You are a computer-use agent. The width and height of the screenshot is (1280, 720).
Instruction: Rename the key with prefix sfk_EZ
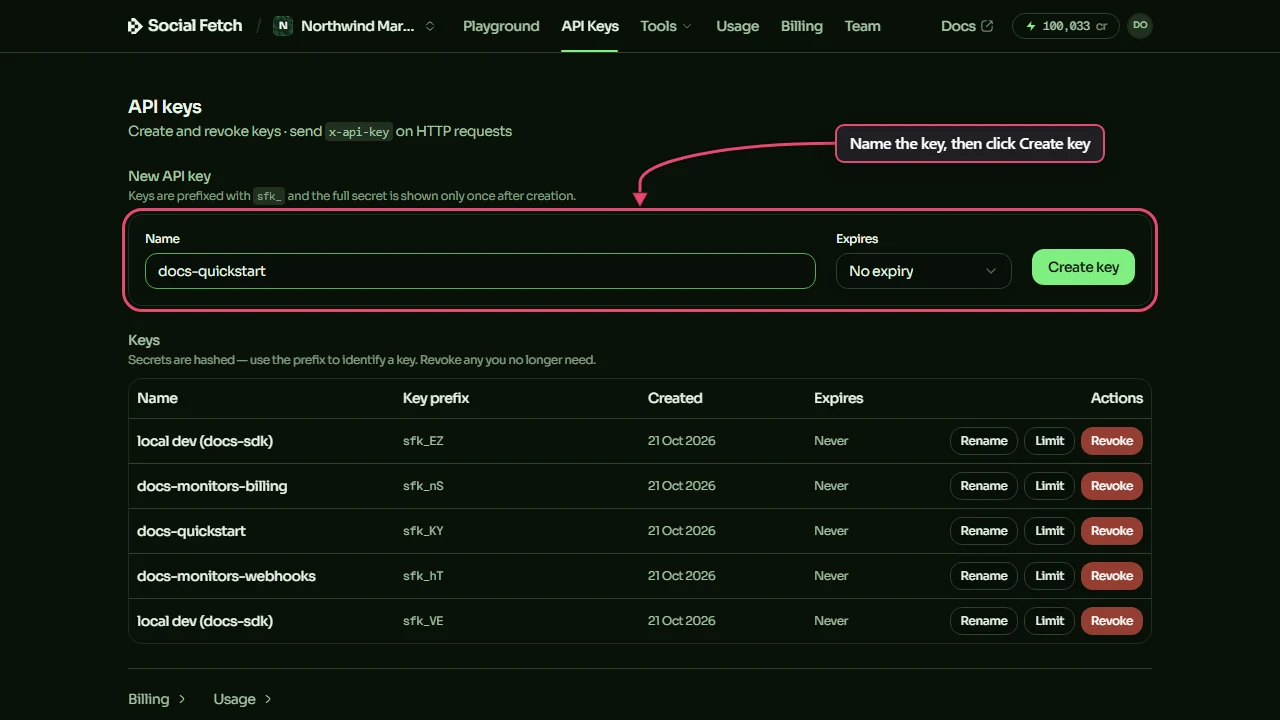(x=984, y=441)
